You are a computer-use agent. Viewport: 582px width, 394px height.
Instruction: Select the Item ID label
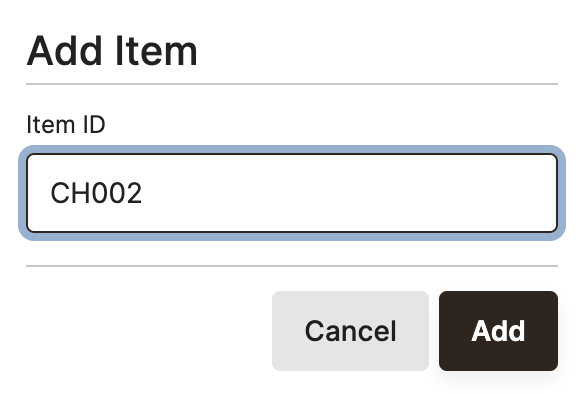point(66,124)
